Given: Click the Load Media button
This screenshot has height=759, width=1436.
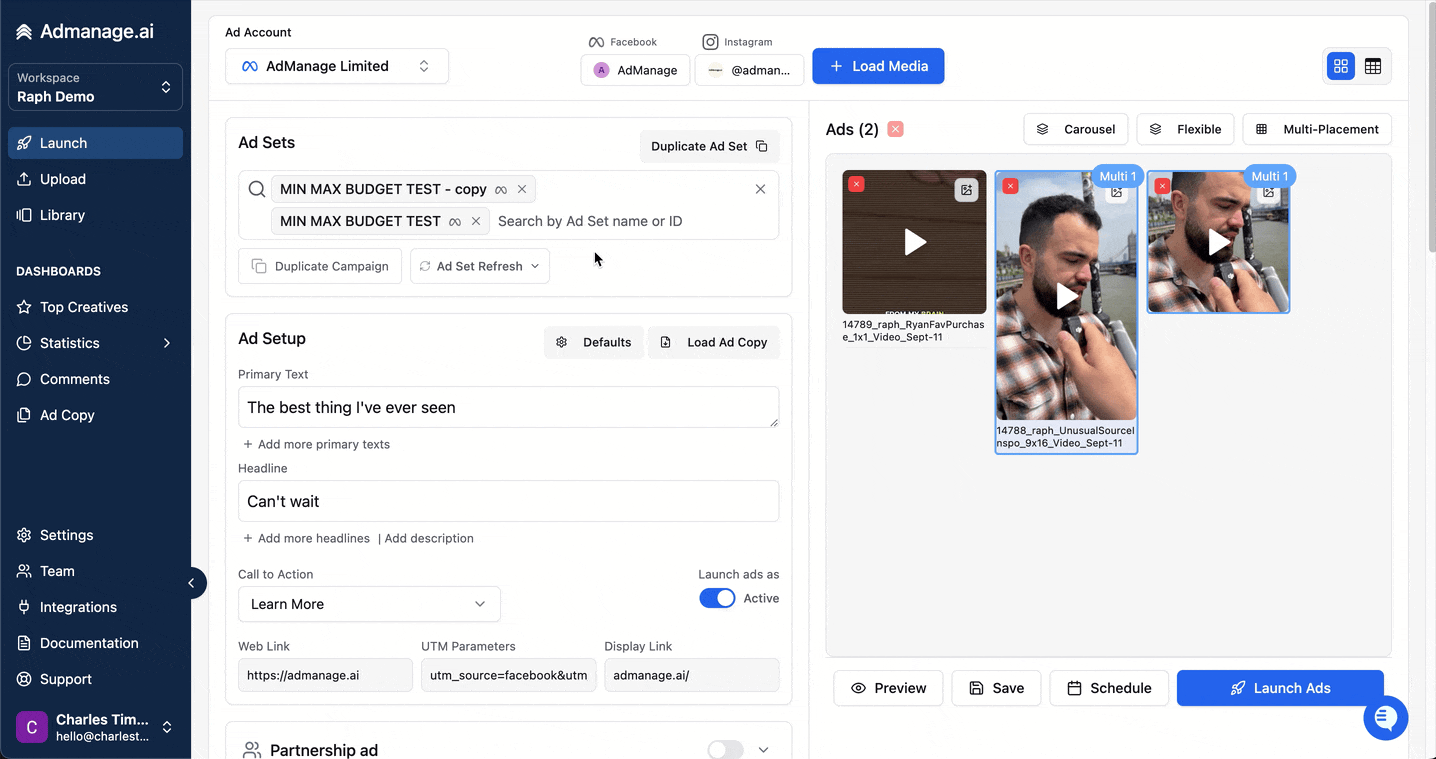Looking at the screenshot, I should [x=878, y=66].
